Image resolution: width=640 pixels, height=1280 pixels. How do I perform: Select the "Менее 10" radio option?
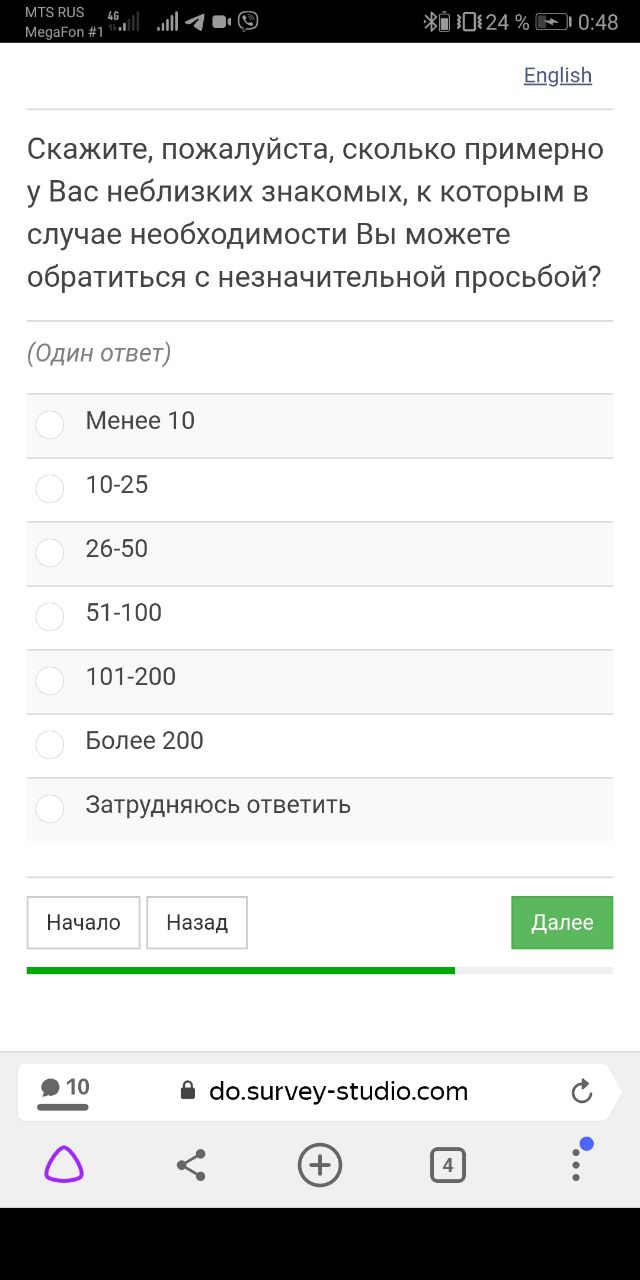click(50, 424)
